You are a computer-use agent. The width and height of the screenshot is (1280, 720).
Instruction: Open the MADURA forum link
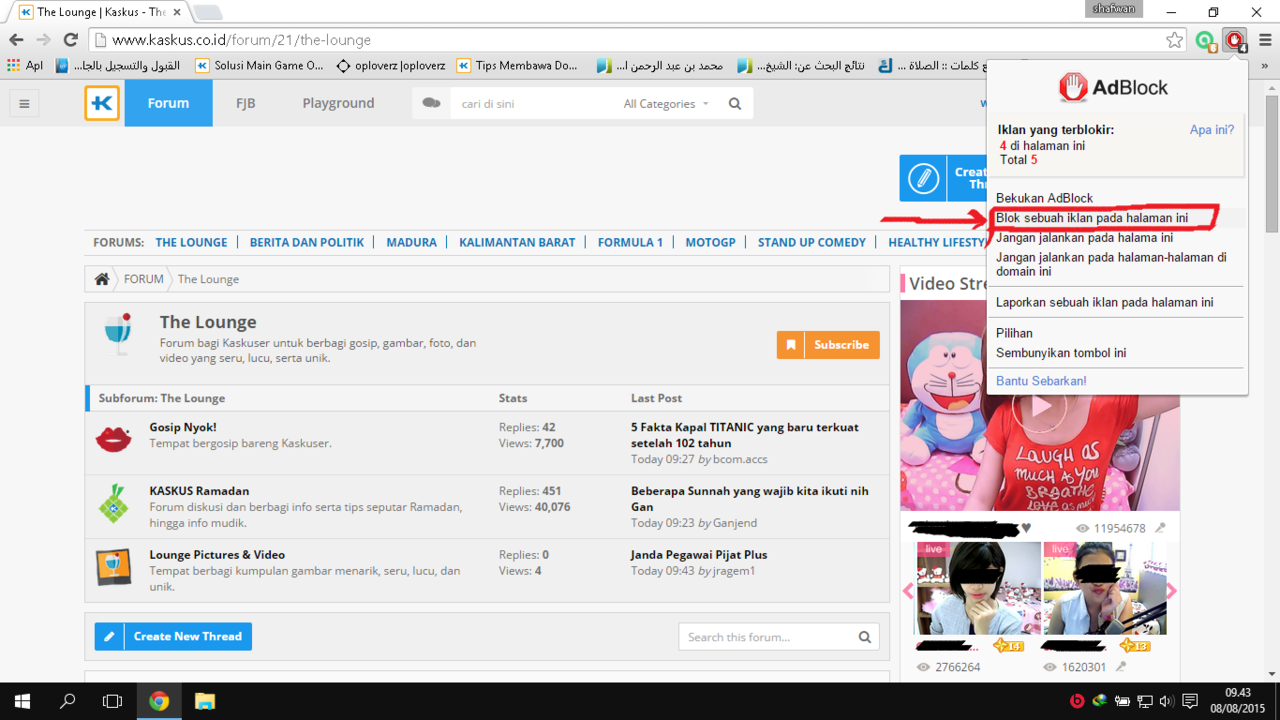point(411,242)
